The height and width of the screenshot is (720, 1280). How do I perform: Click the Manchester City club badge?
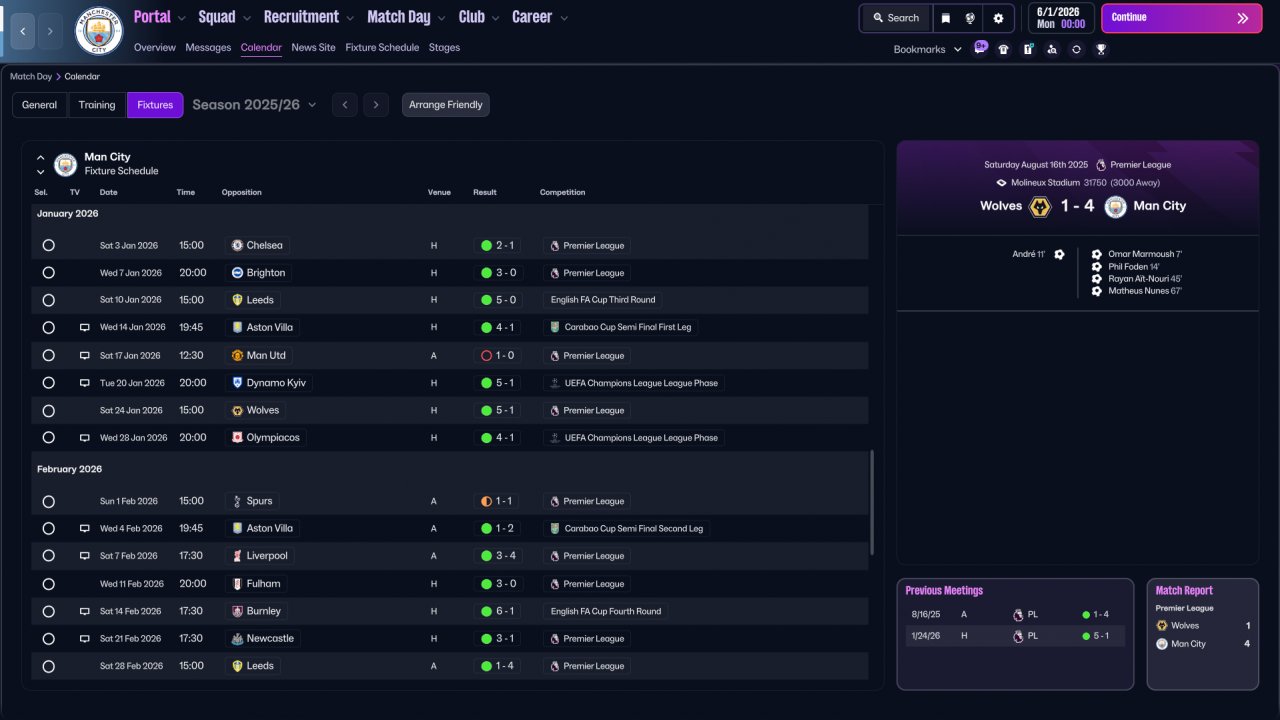pyautogui.click(x=98, y=31)
